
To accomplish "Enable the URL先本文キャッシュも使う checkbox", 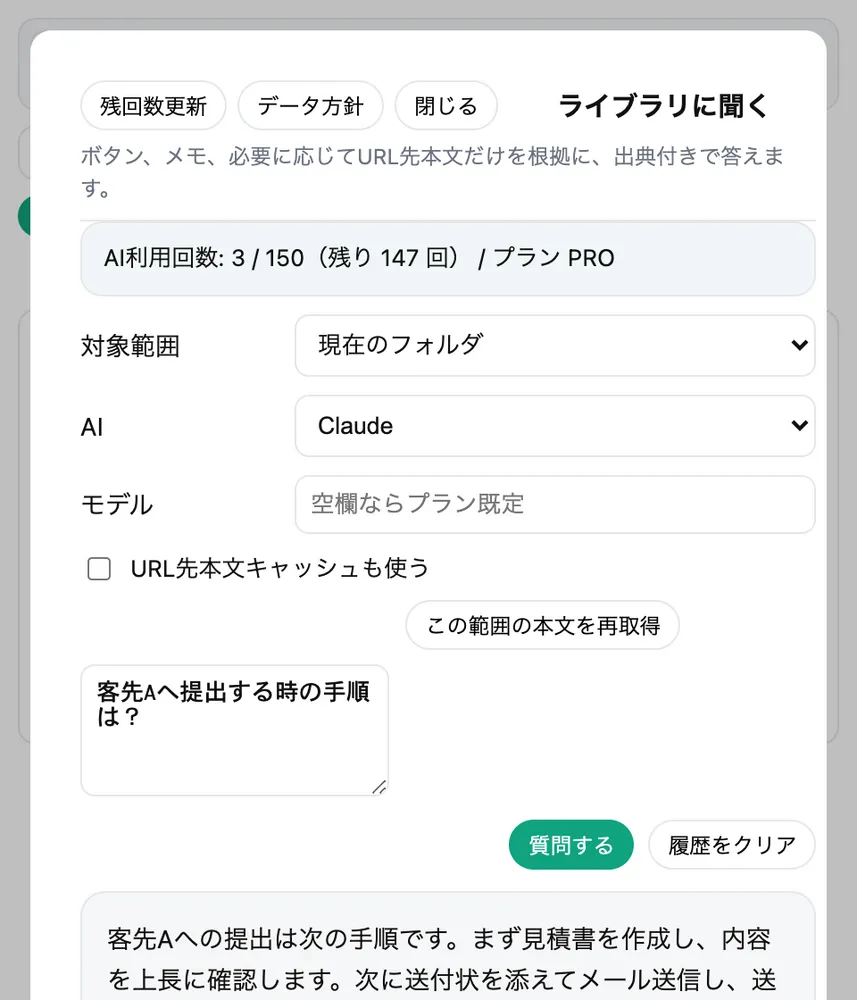I will (x=99, y=568).
